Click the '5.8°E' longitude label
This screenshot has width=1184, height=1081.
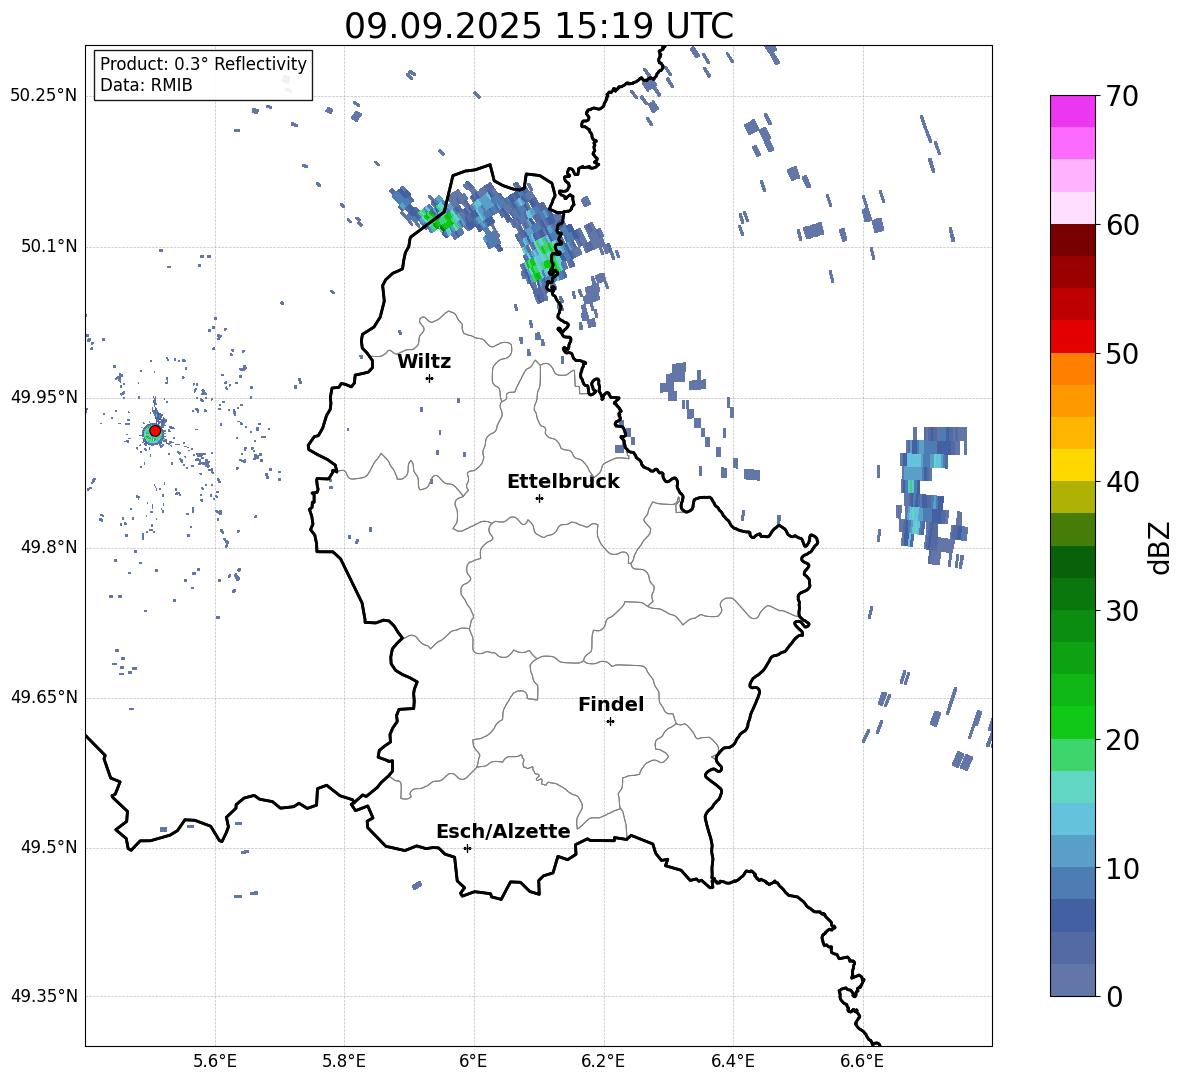344,1061
